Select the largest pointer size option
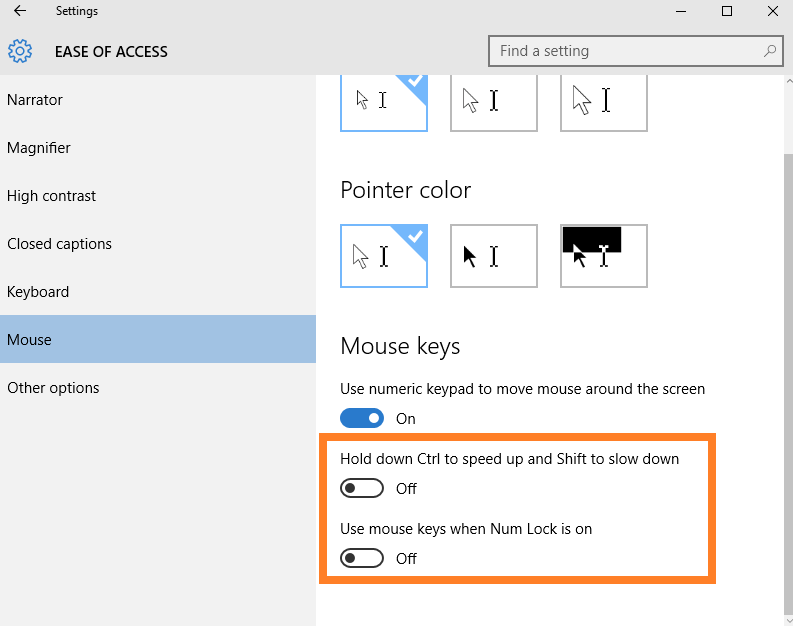This screenshot has height=626, width=793. (x=603, y=102)
